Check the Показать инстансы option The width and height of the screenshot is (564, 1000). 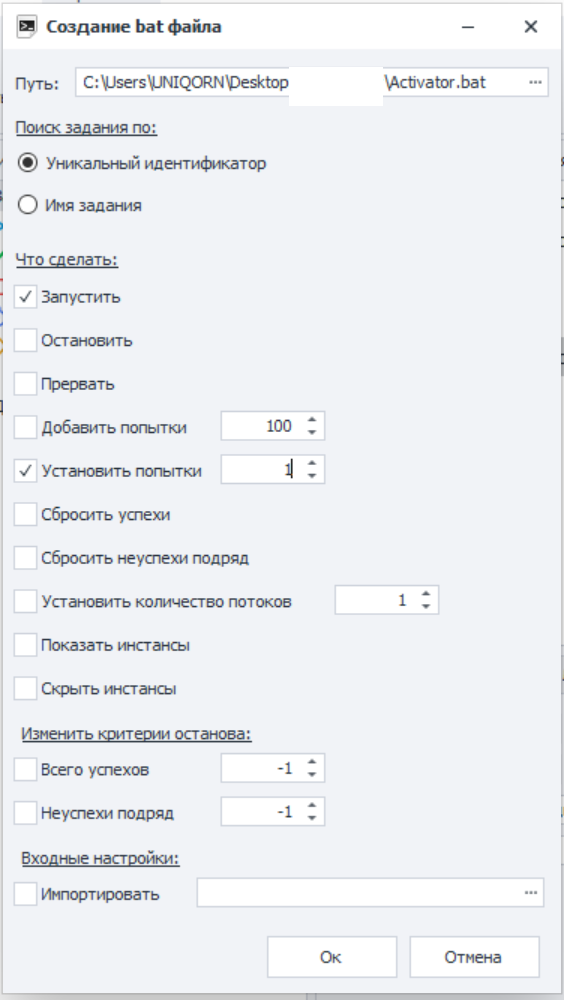26,645
